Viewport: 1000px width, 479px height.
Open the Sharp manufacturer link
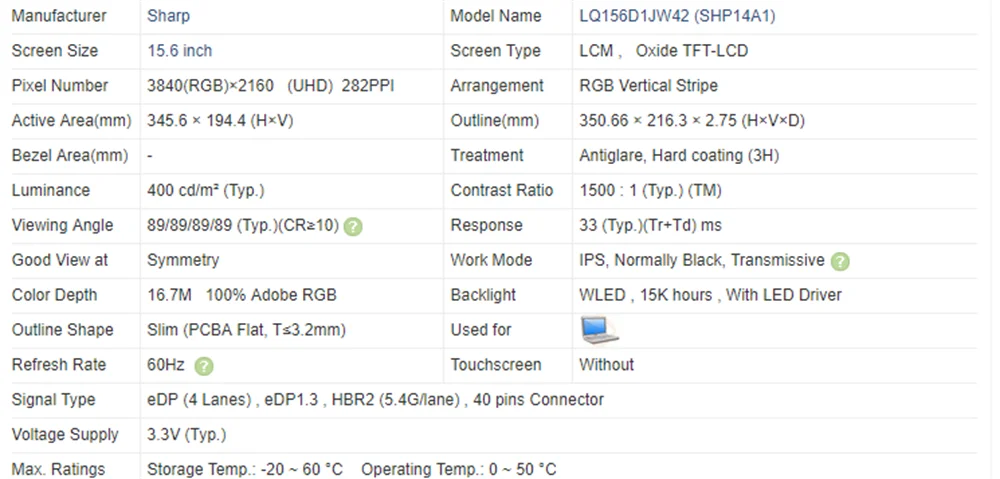[168, 16]
